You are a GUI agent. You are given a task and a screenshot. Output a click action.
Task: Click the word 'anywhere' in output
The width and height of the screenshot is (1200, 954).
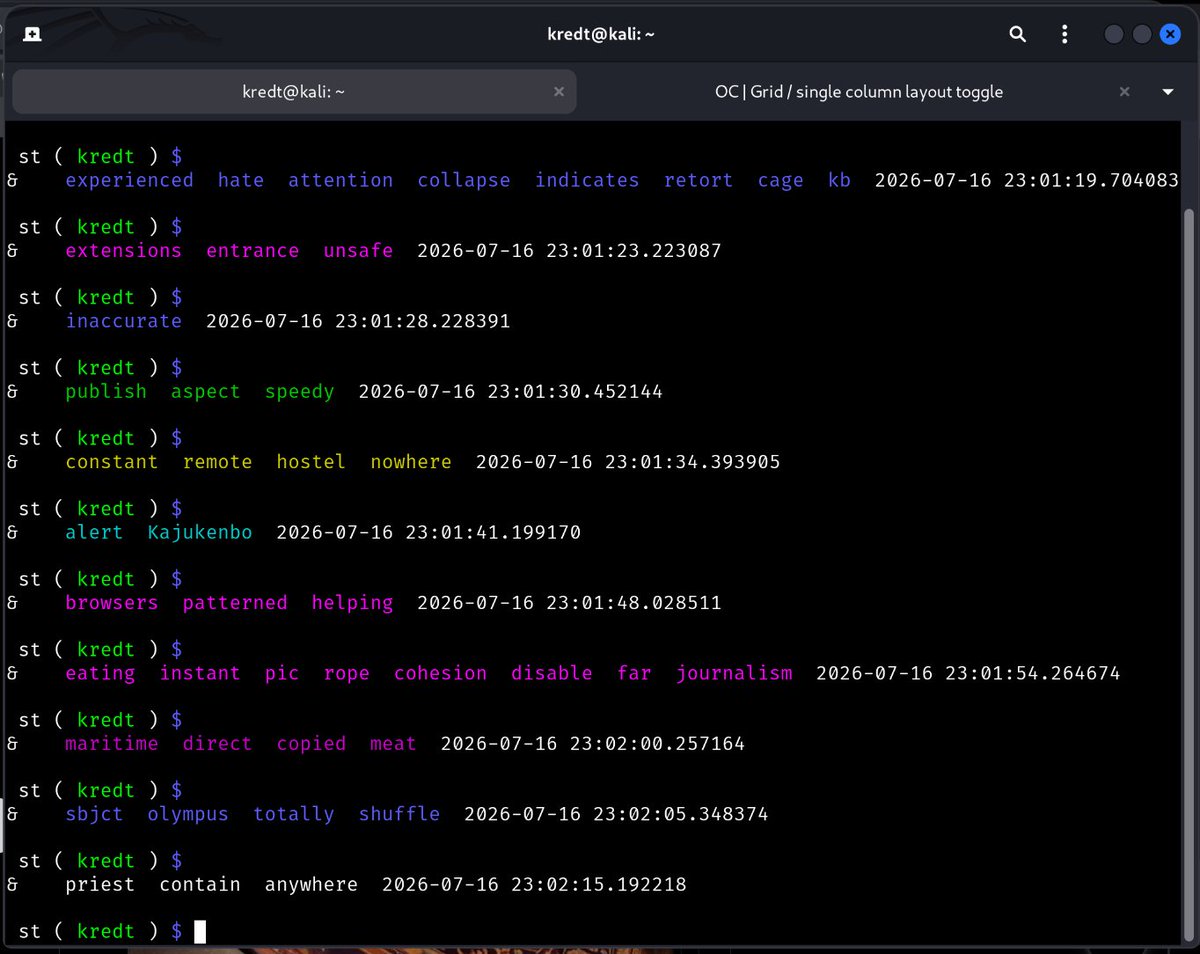tap(311, 885)
